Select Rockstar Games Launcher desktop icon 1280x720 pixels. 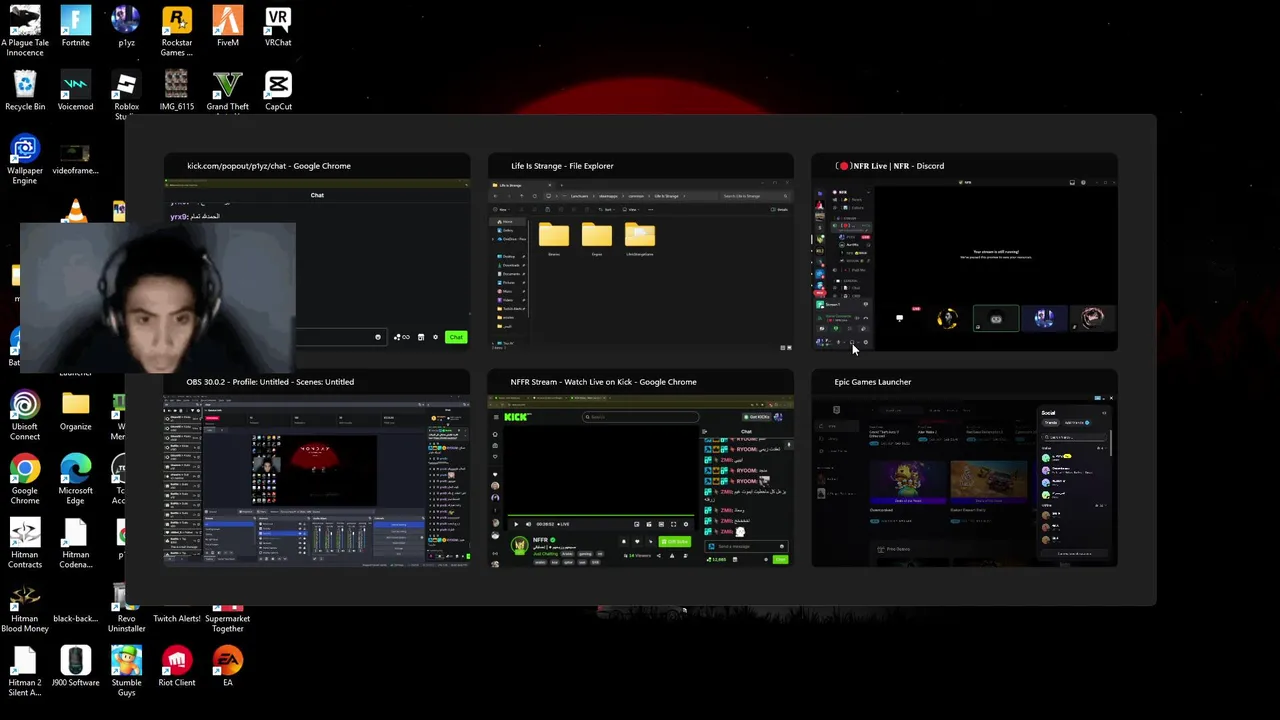tap(177, 31)
